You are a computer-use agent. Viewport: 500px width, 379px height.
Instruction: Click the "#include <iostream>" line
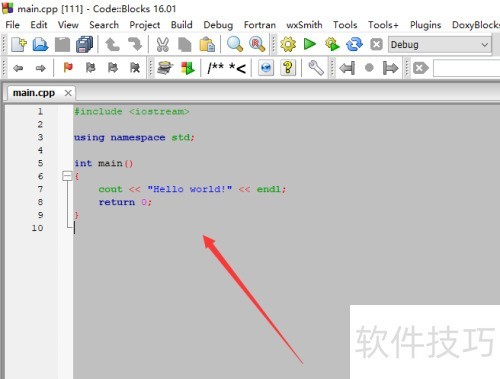click(132, 112)
